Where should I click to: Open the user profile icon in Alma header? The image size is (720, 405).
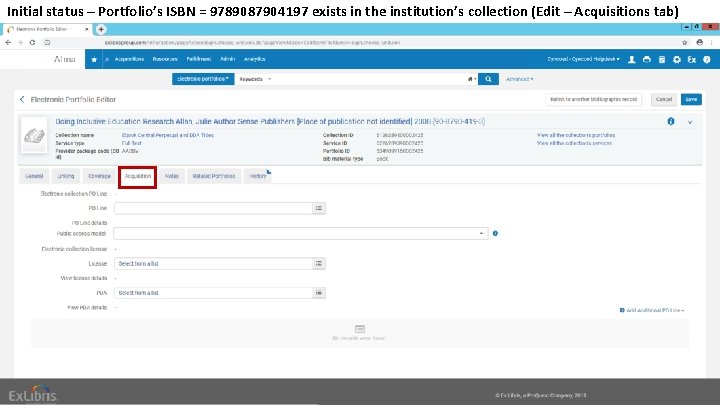[x=632, y=59]
